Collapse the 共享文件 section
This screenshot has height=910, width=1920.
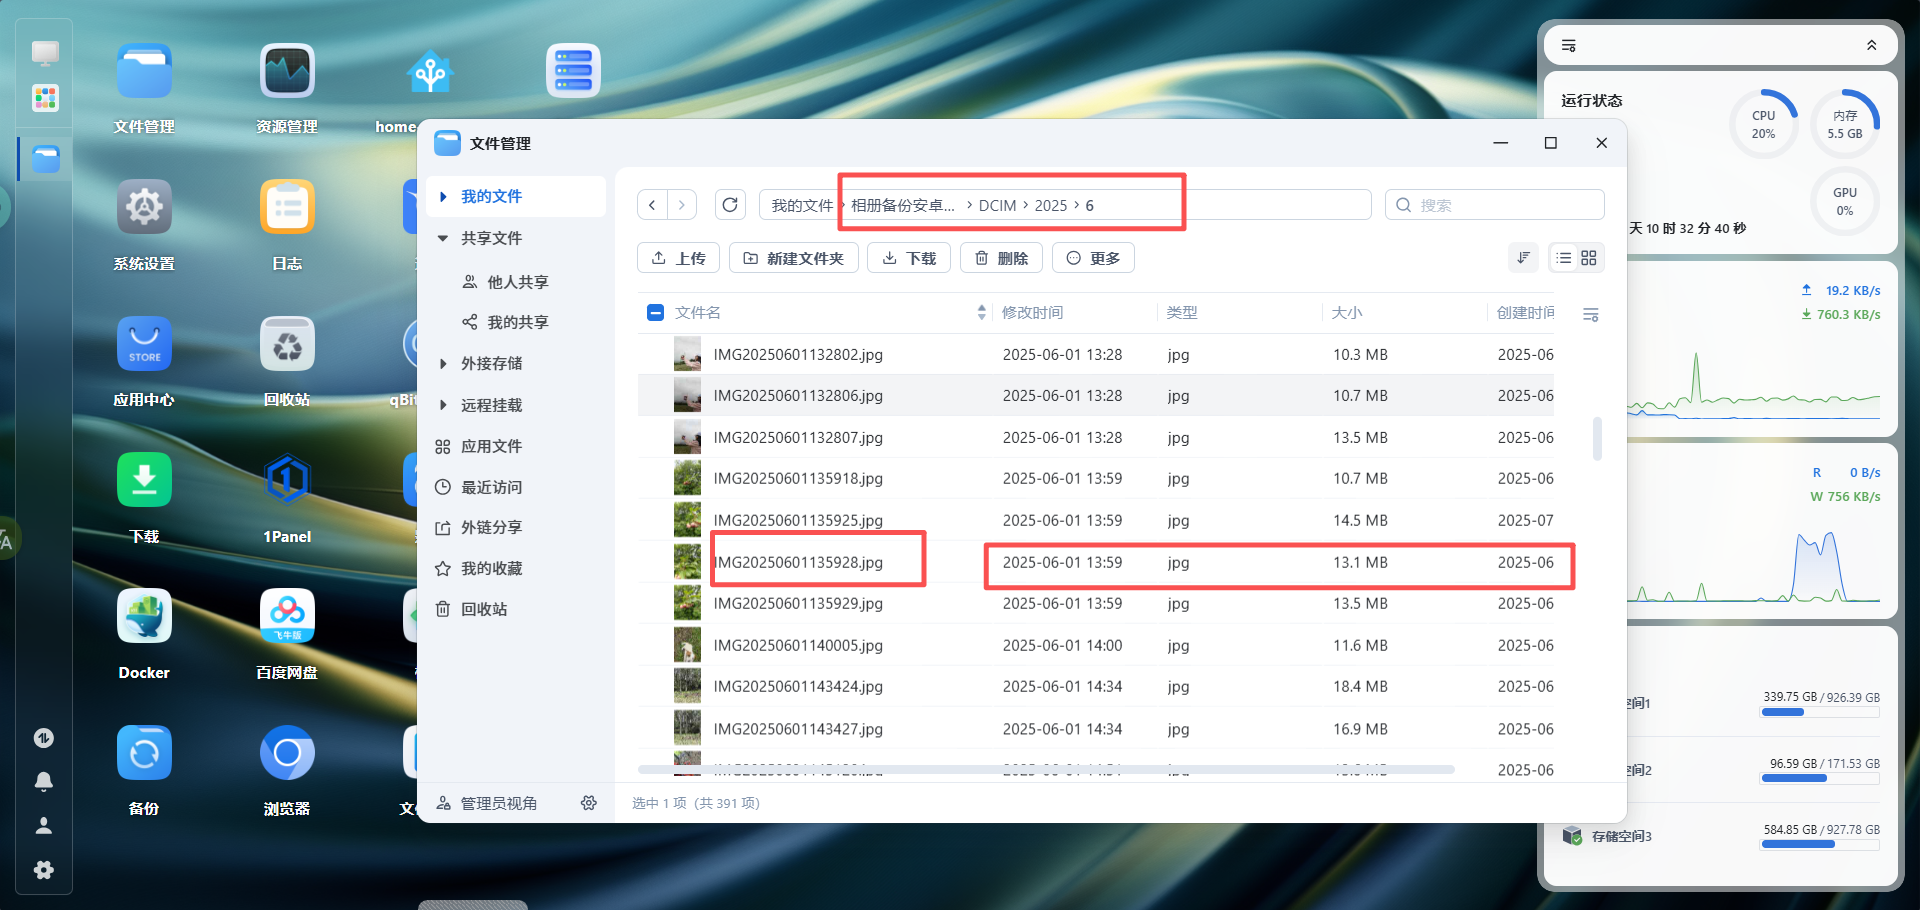click(443, 238)
